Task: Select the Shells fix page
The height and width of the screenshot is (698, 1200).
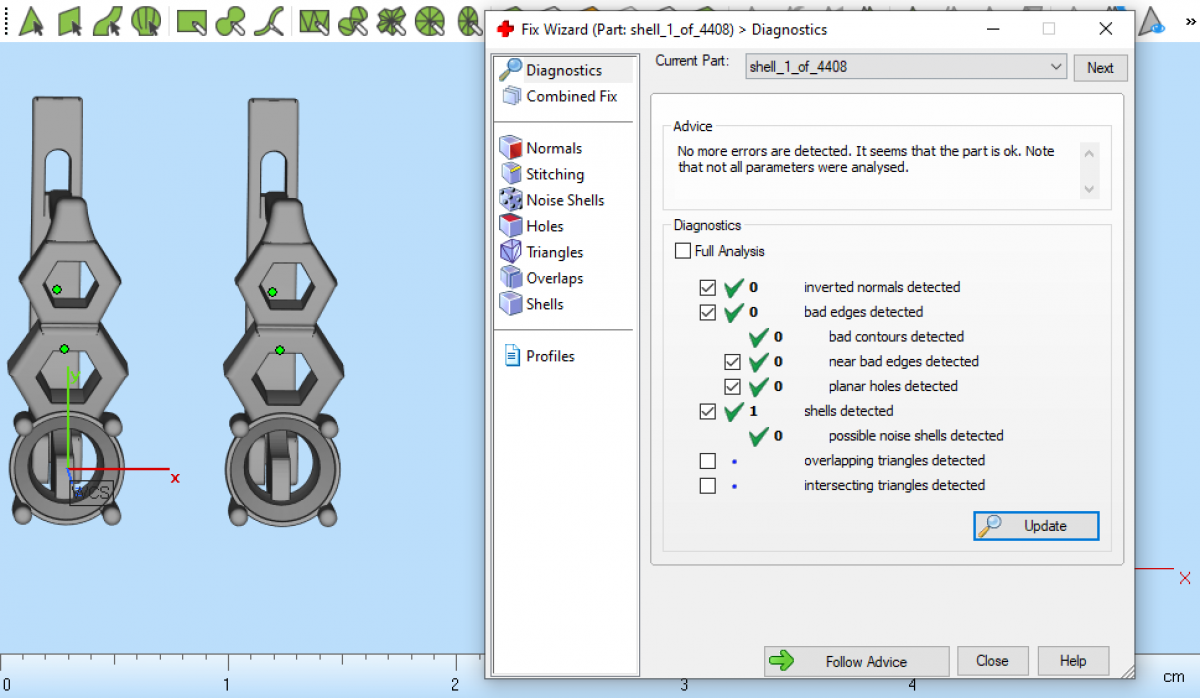Action: (544, 304)
